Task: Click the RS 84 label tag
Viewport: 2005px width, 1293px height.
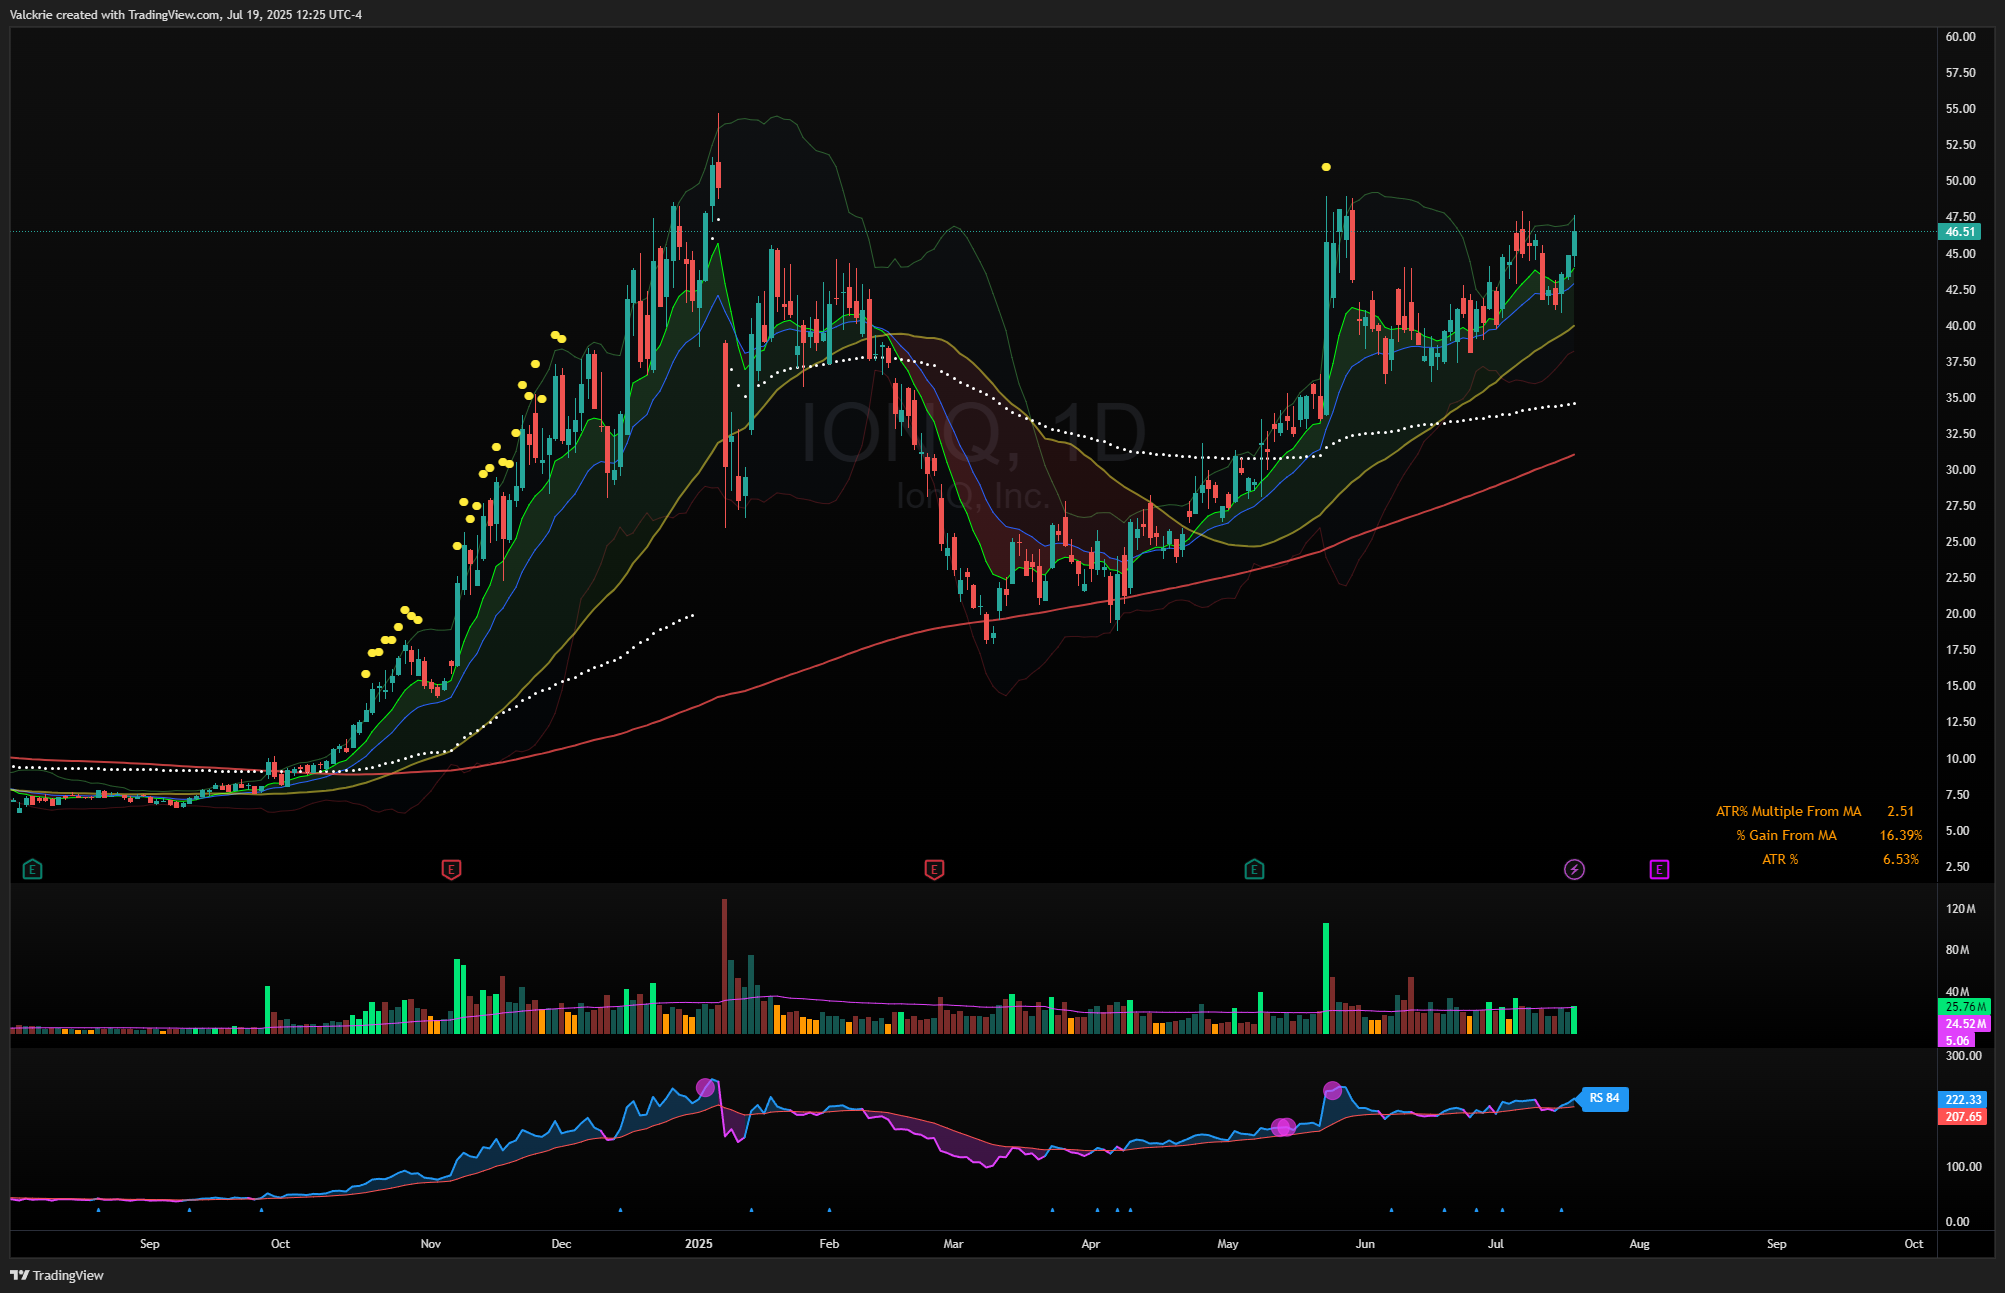Action: [x=1604, y=1098]
